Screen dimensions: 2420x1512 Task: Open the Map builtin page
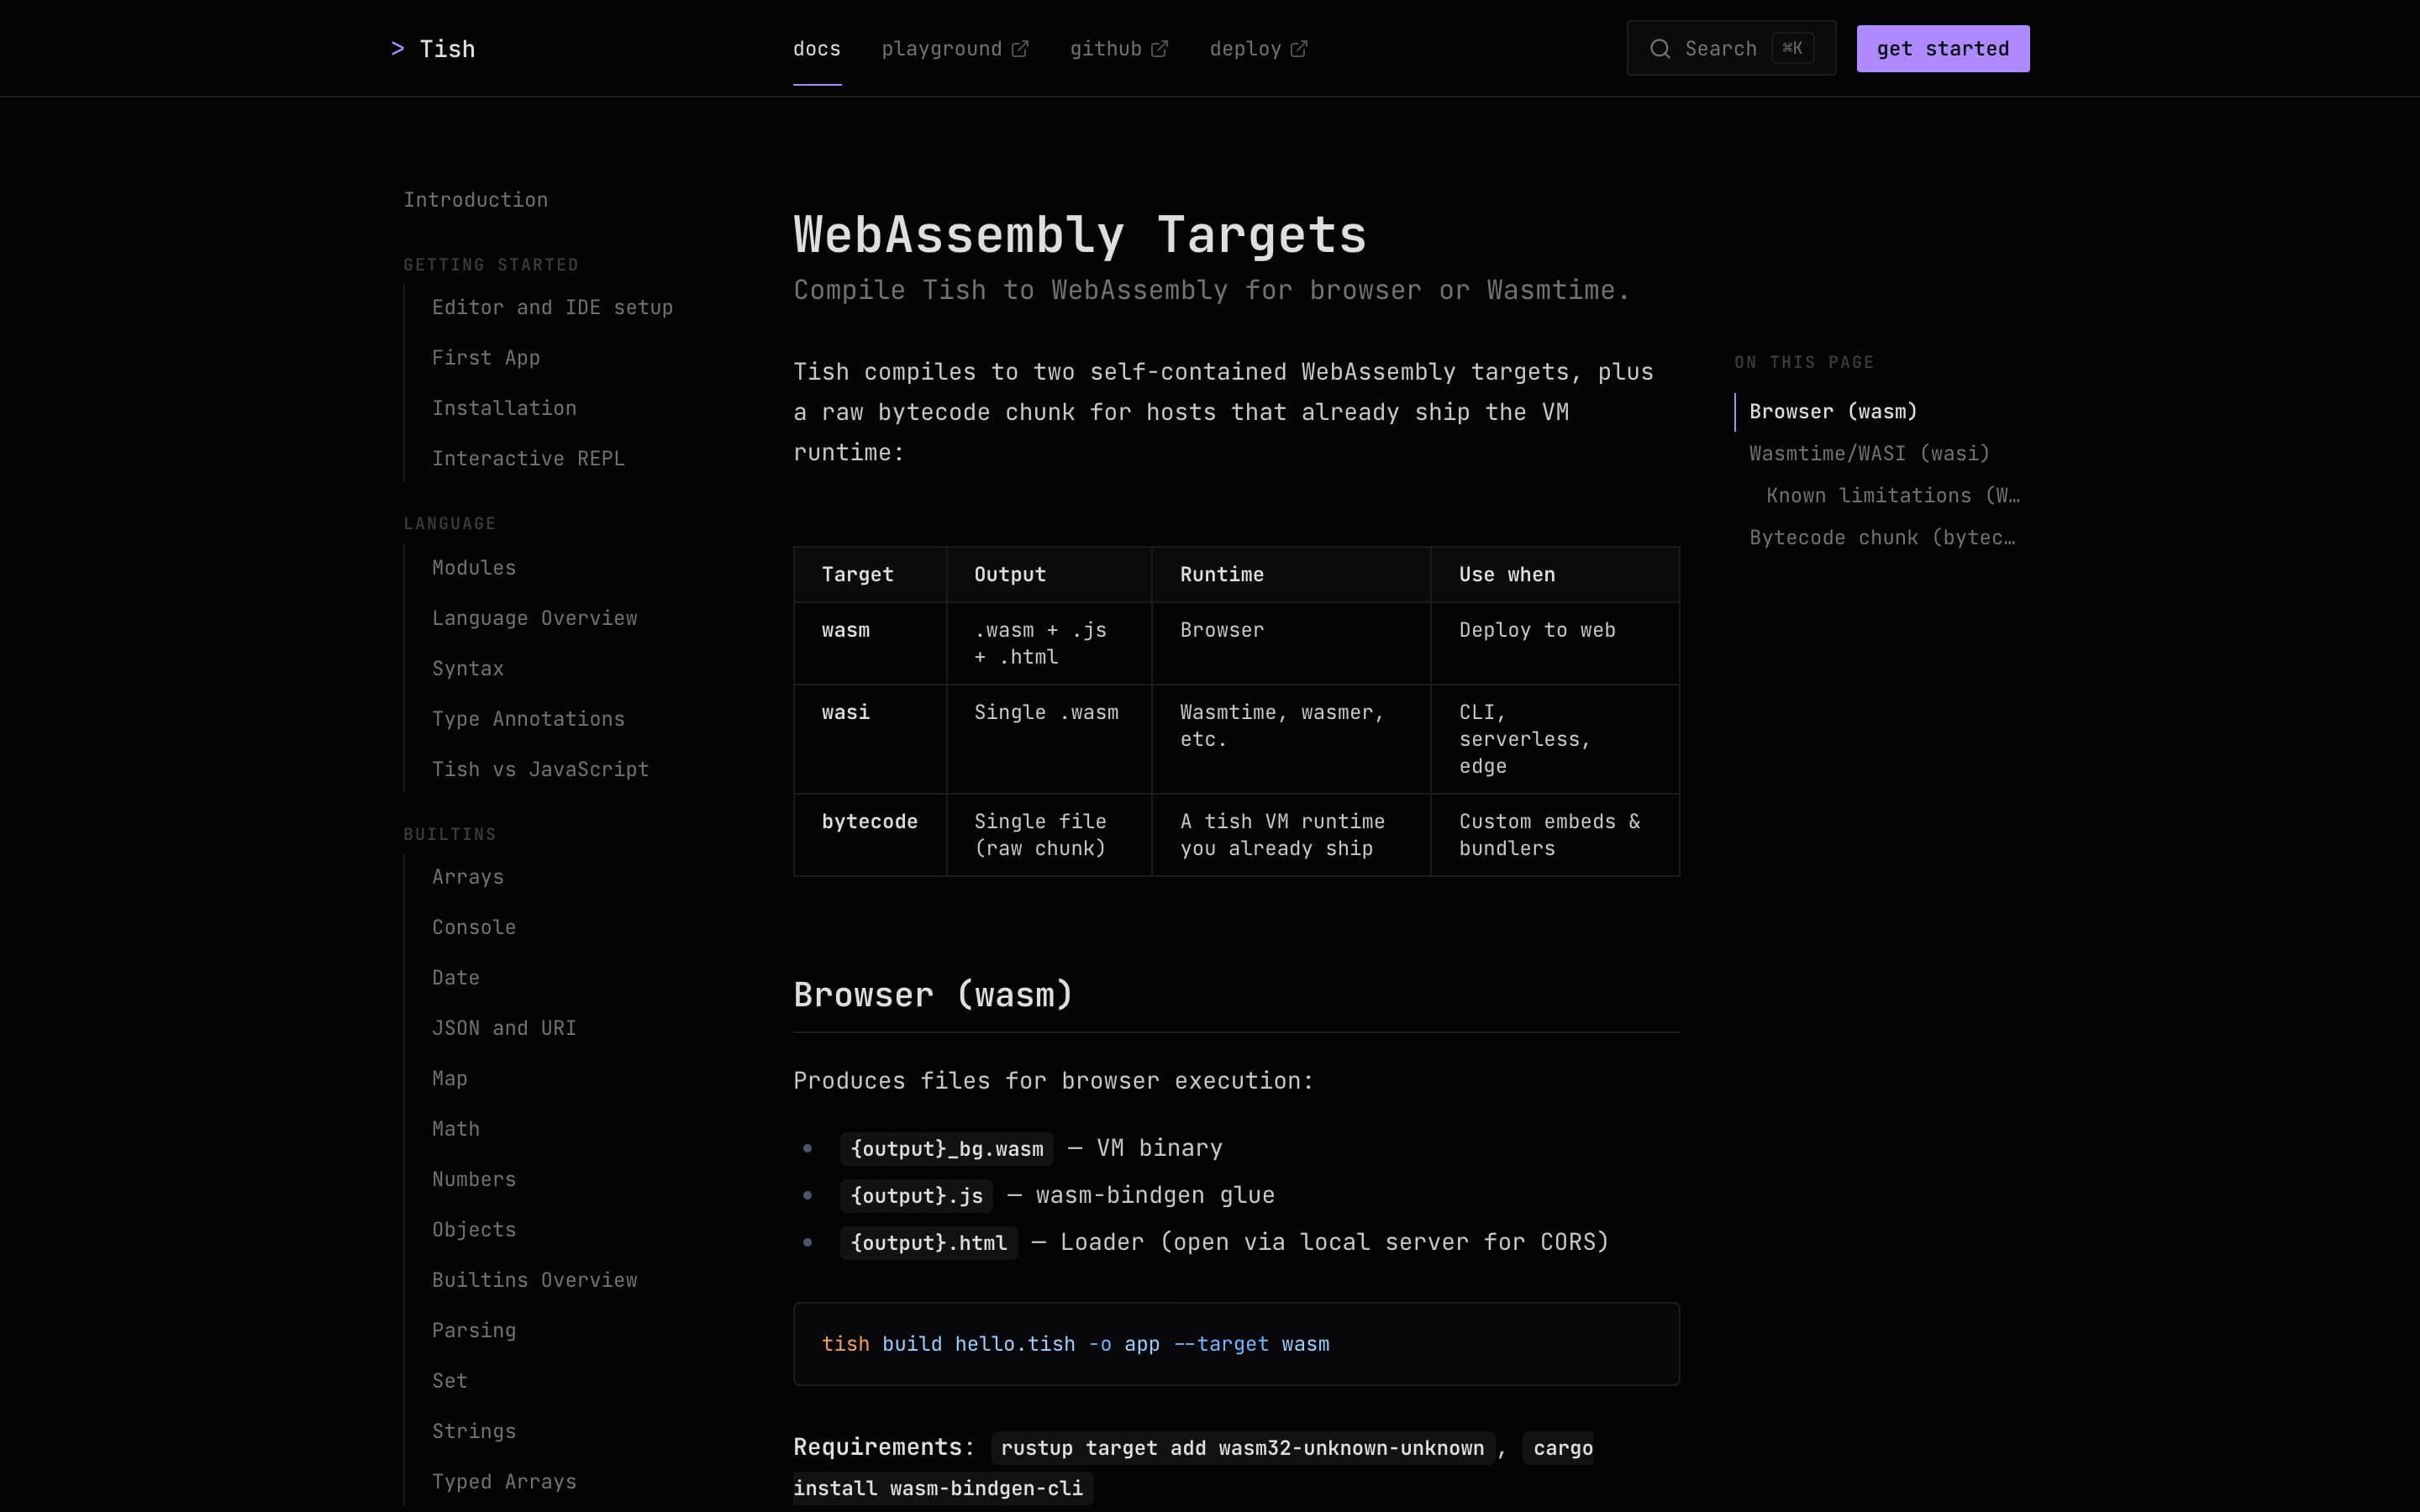450,1078
